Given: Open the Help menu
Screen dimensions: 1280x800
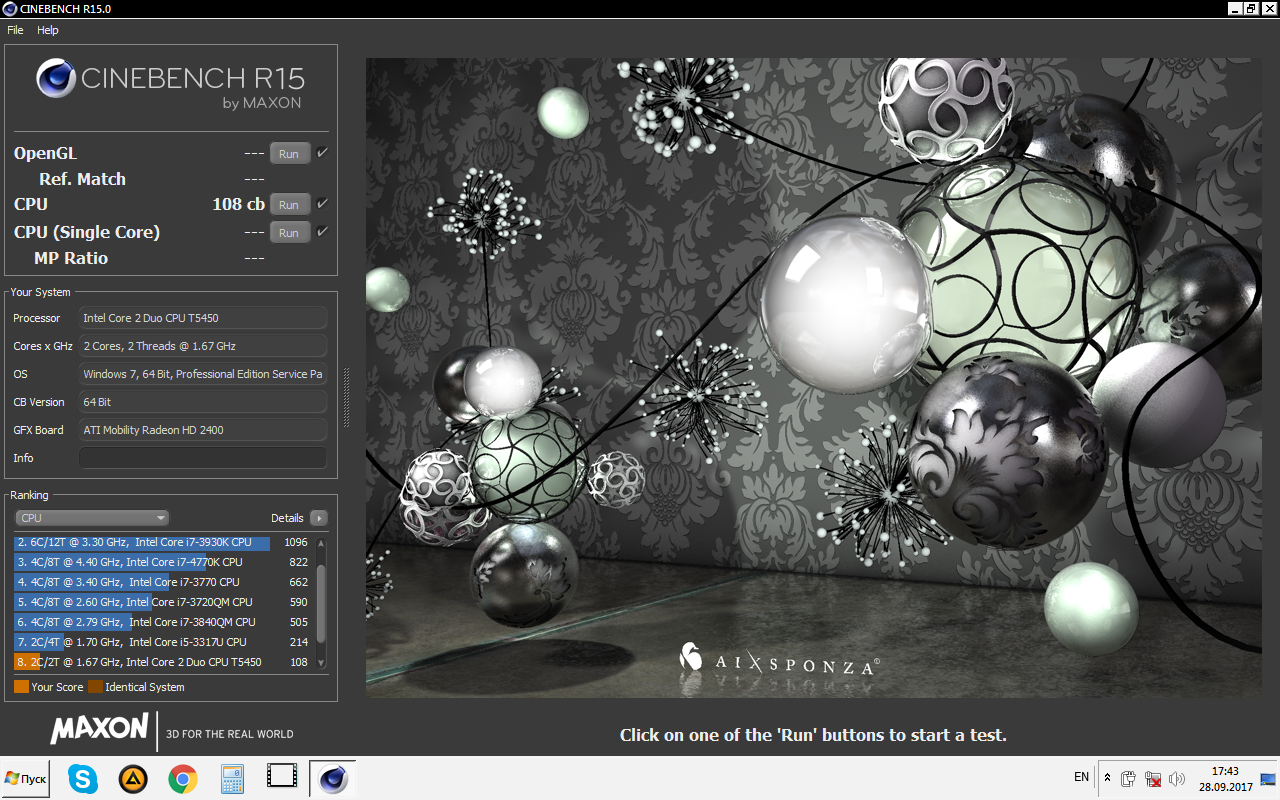Looking at the screenshot, I should [48, 30].
